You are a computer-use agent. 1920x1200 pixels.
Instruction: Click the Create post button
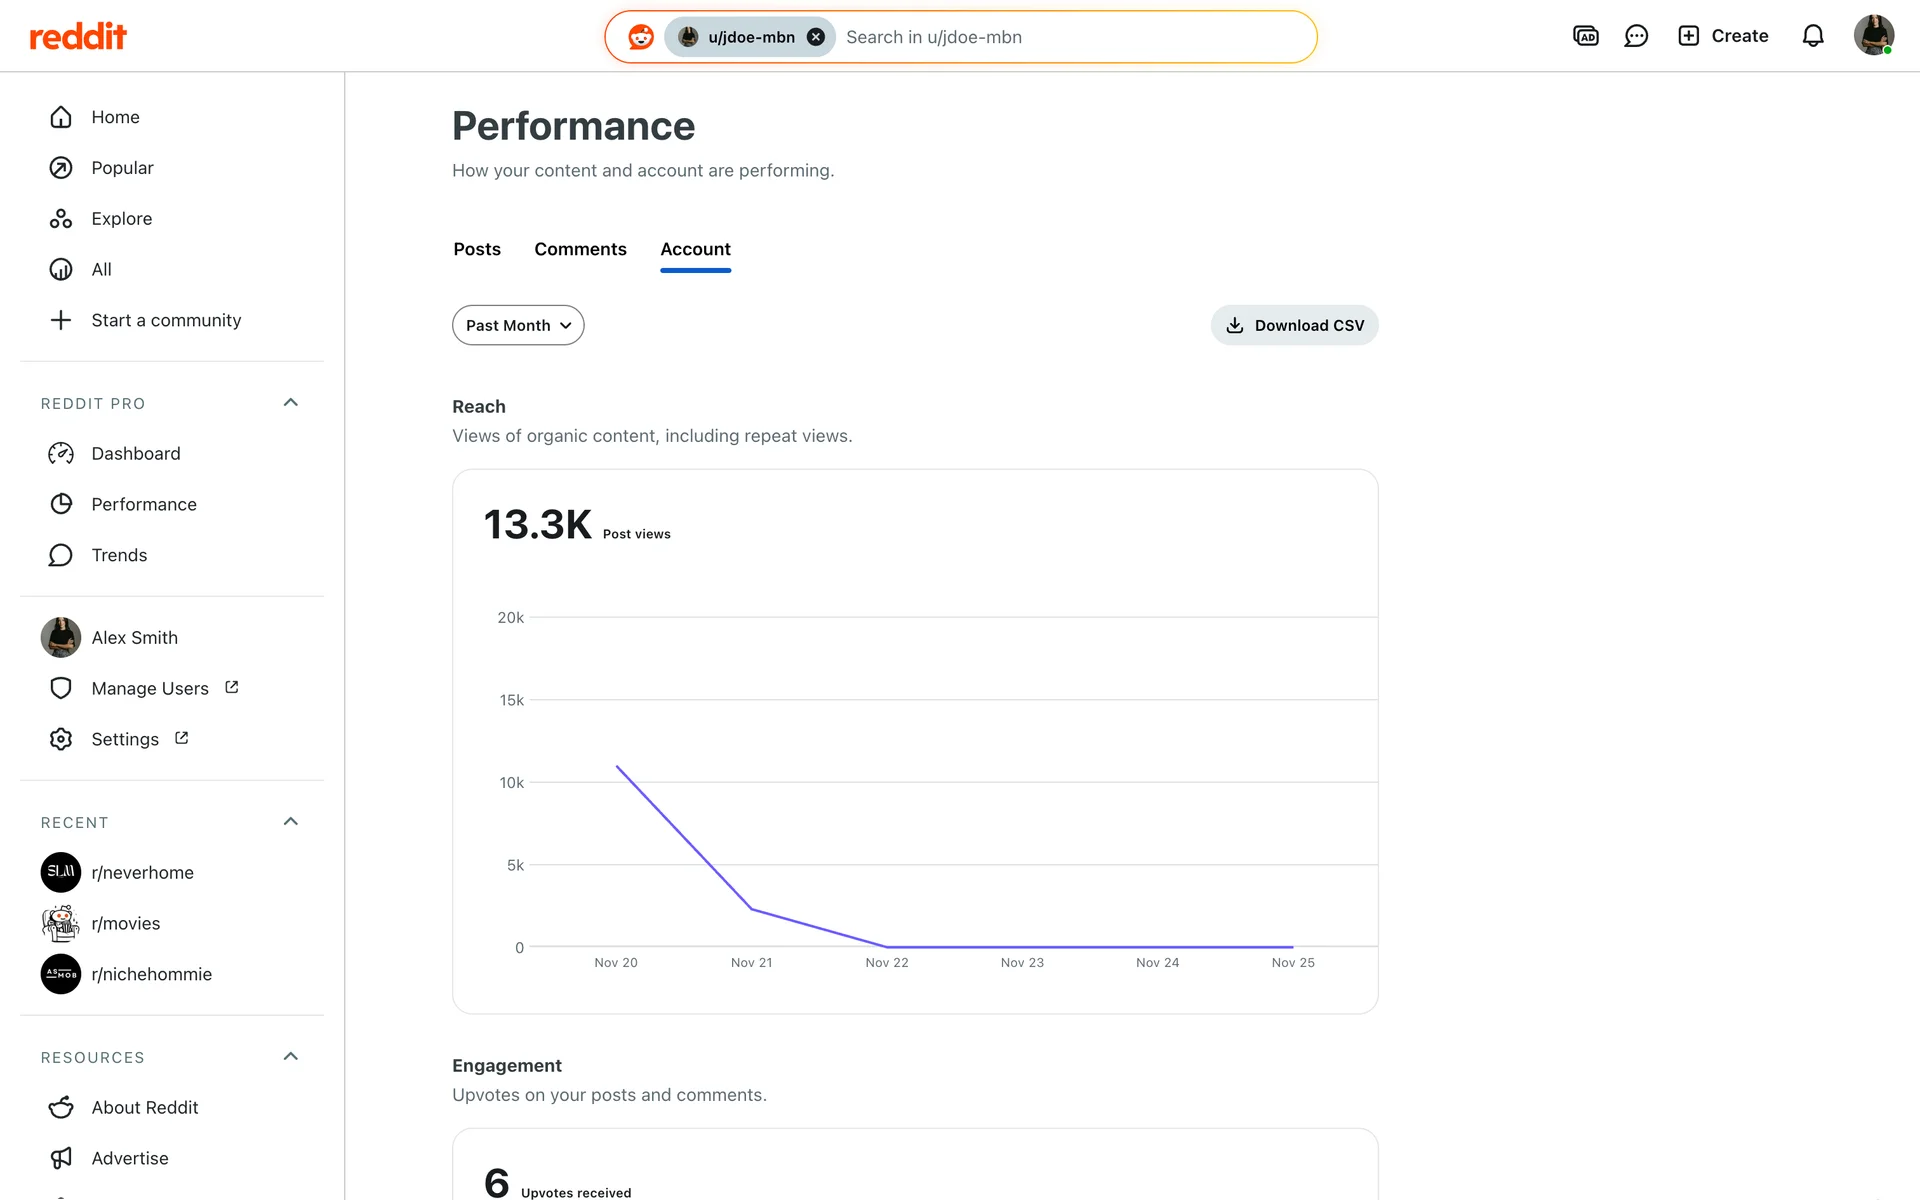[1723, 36]
